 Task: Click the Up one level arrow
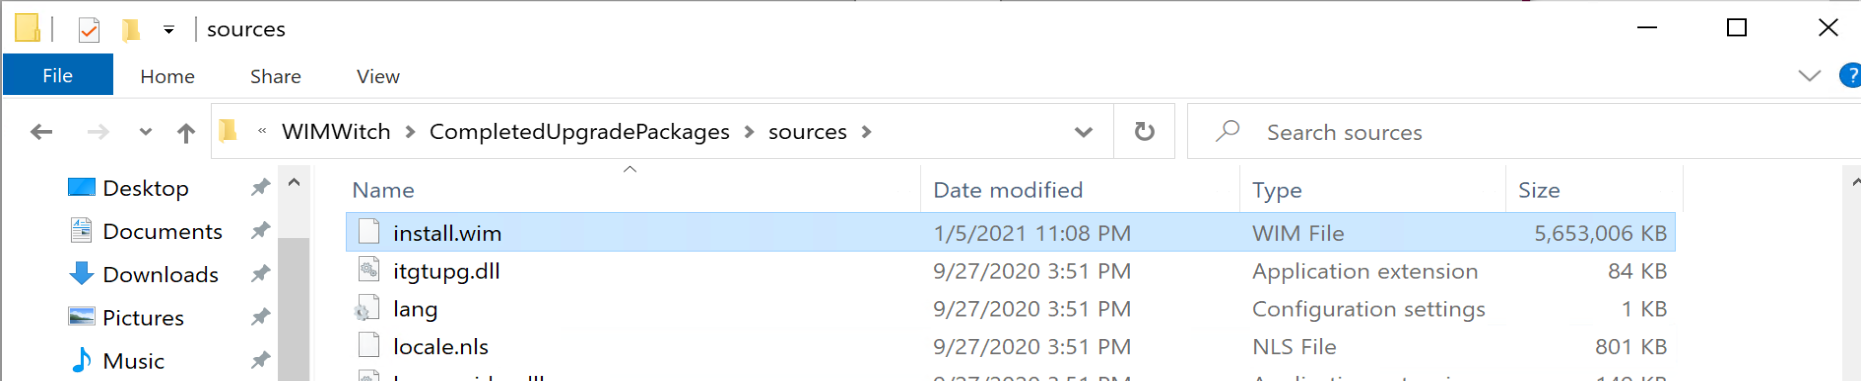(x=186, y=132)
